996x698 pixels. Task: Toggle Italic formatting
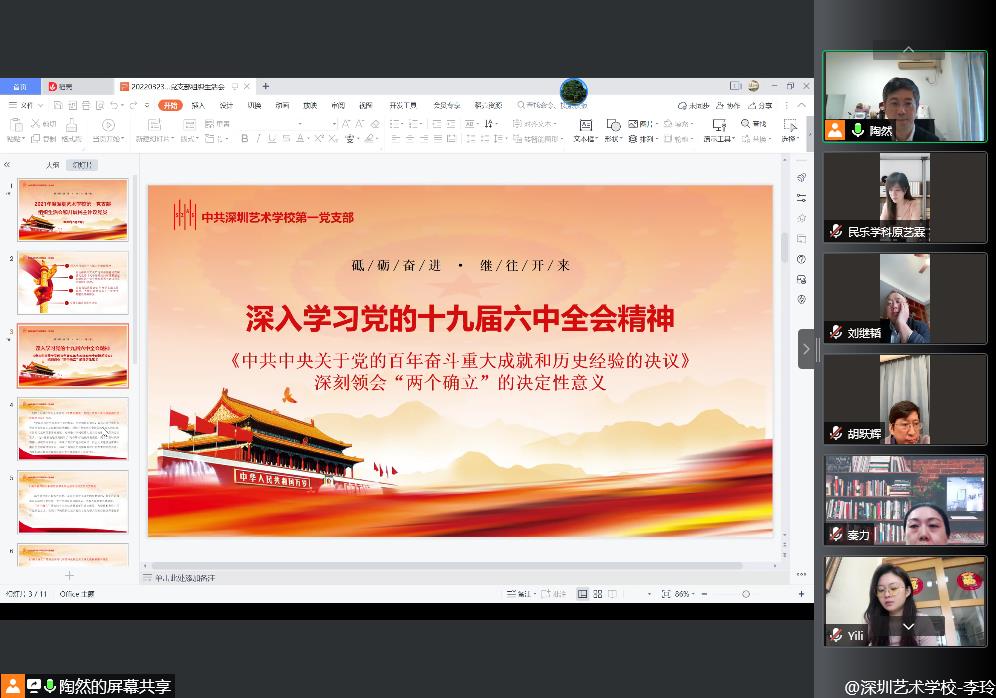(x=259, y=138)
